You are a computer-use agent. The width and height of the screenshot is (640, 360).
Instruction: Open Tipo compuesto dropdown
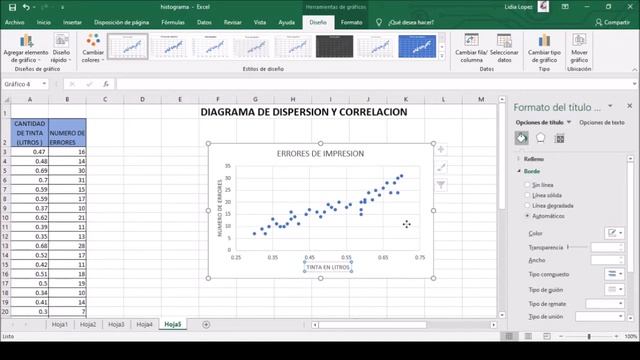pos(614,274)
